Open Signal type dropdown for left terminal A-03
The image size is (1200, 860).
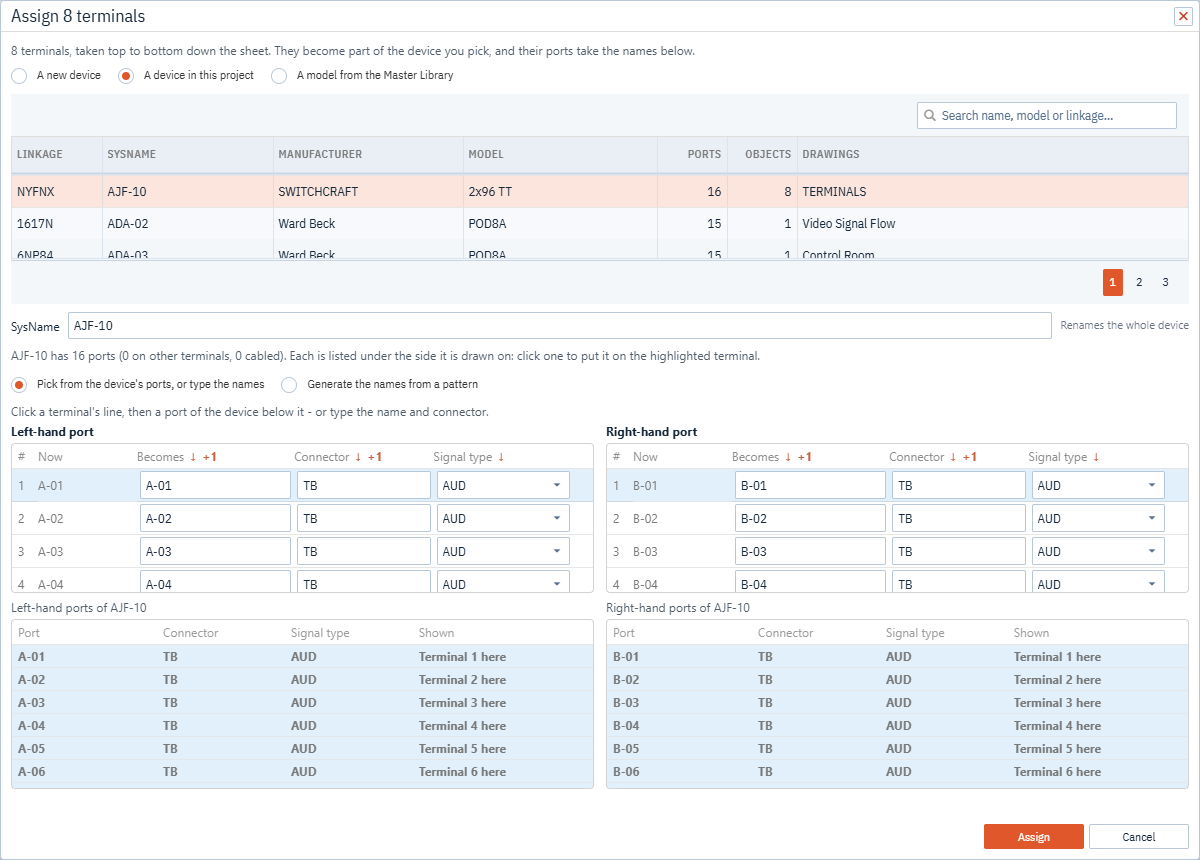pos(503,551)
